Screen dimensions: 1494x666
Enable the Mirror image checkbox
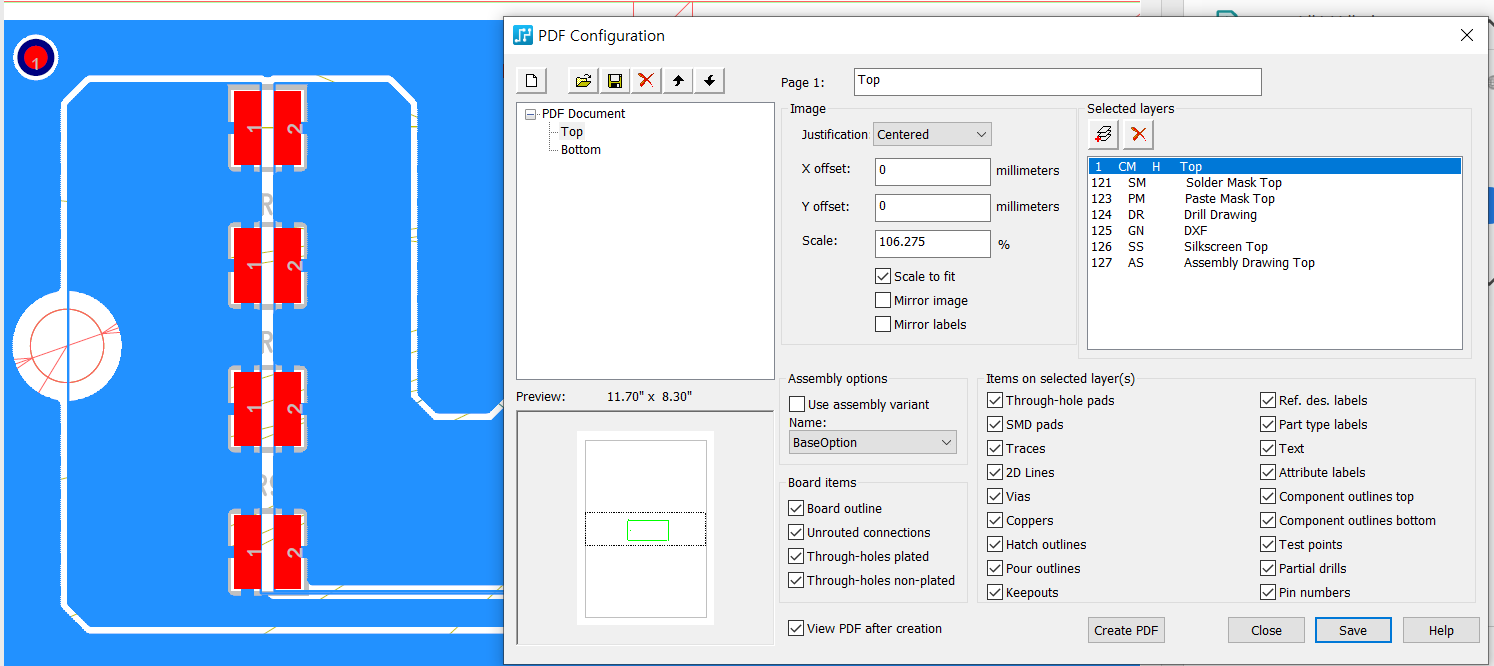[883, 301]
